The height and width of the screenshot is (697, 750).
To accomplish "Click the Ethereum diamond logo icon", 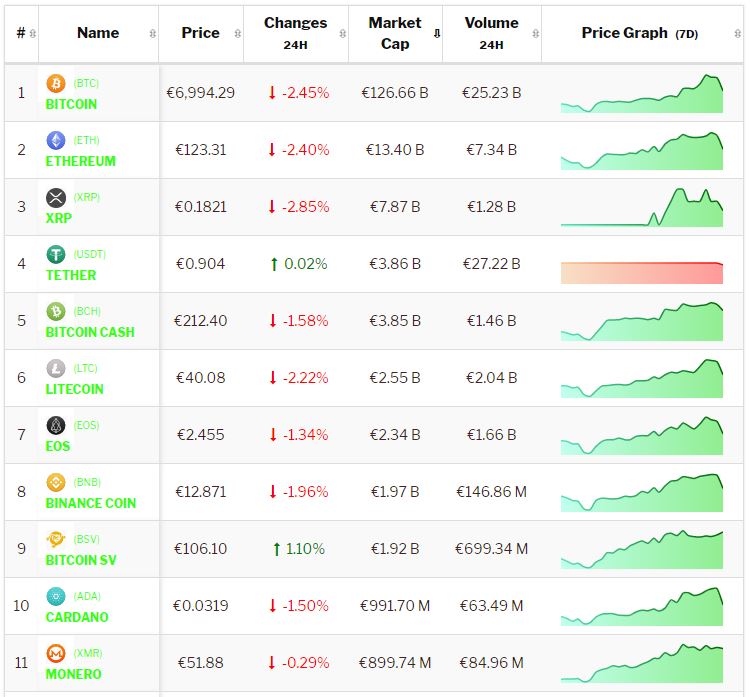I will tap(56, 141).
